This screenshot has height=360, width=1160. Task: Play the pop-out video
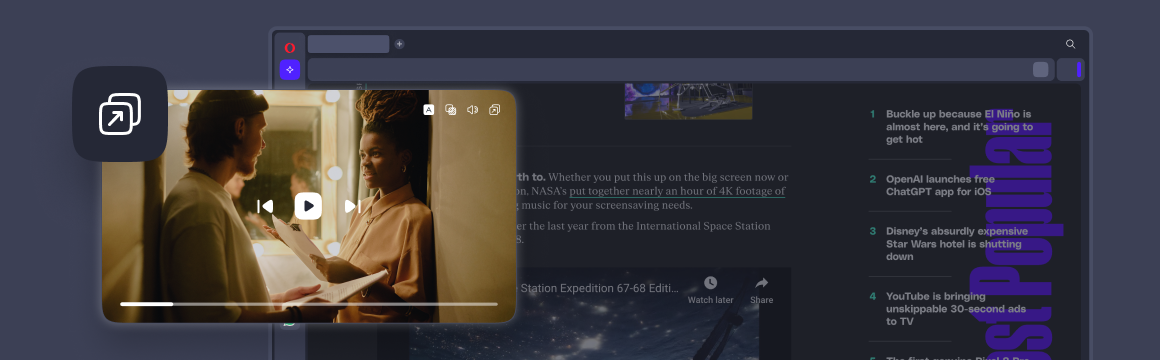[308, 206]
